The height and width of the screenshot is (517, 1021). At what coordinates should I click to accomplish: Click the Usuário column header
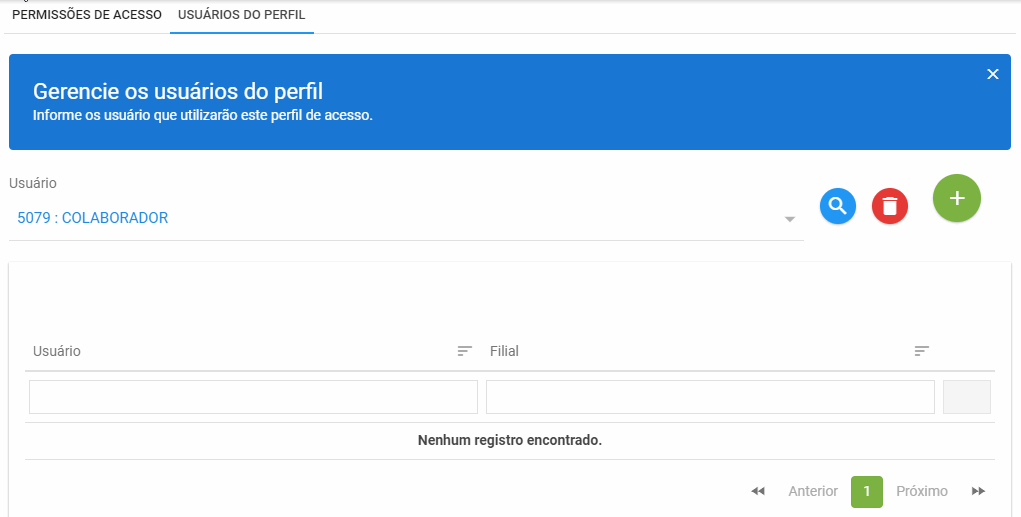click(x=57, y=351)
